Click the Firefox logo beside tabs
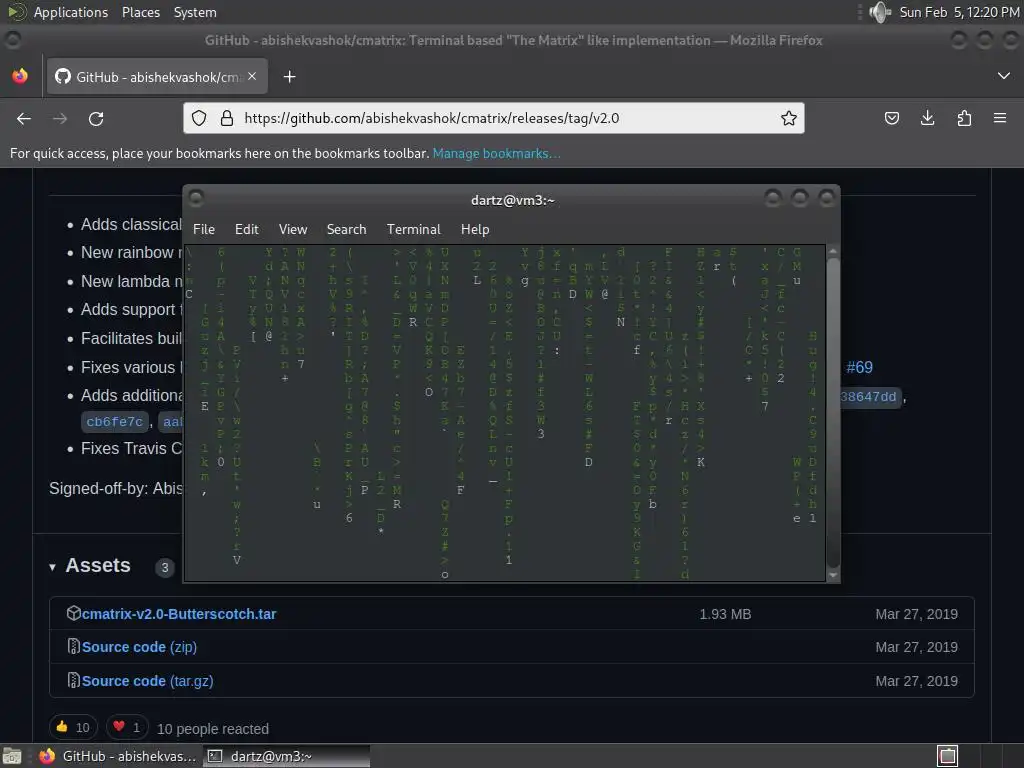This screenshot has height=768, width=1024. (x=20, y=76)
